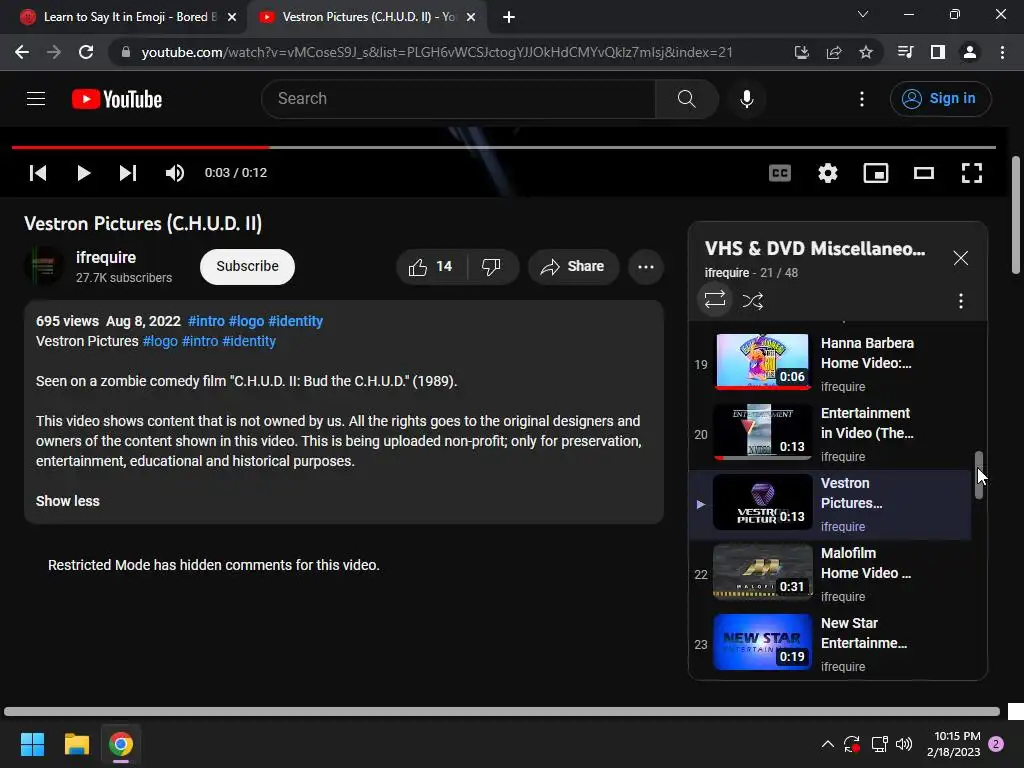Open the volume icon in system tray
The height and width of the screenshot is (768, 1024).
[x=904, y=744]
